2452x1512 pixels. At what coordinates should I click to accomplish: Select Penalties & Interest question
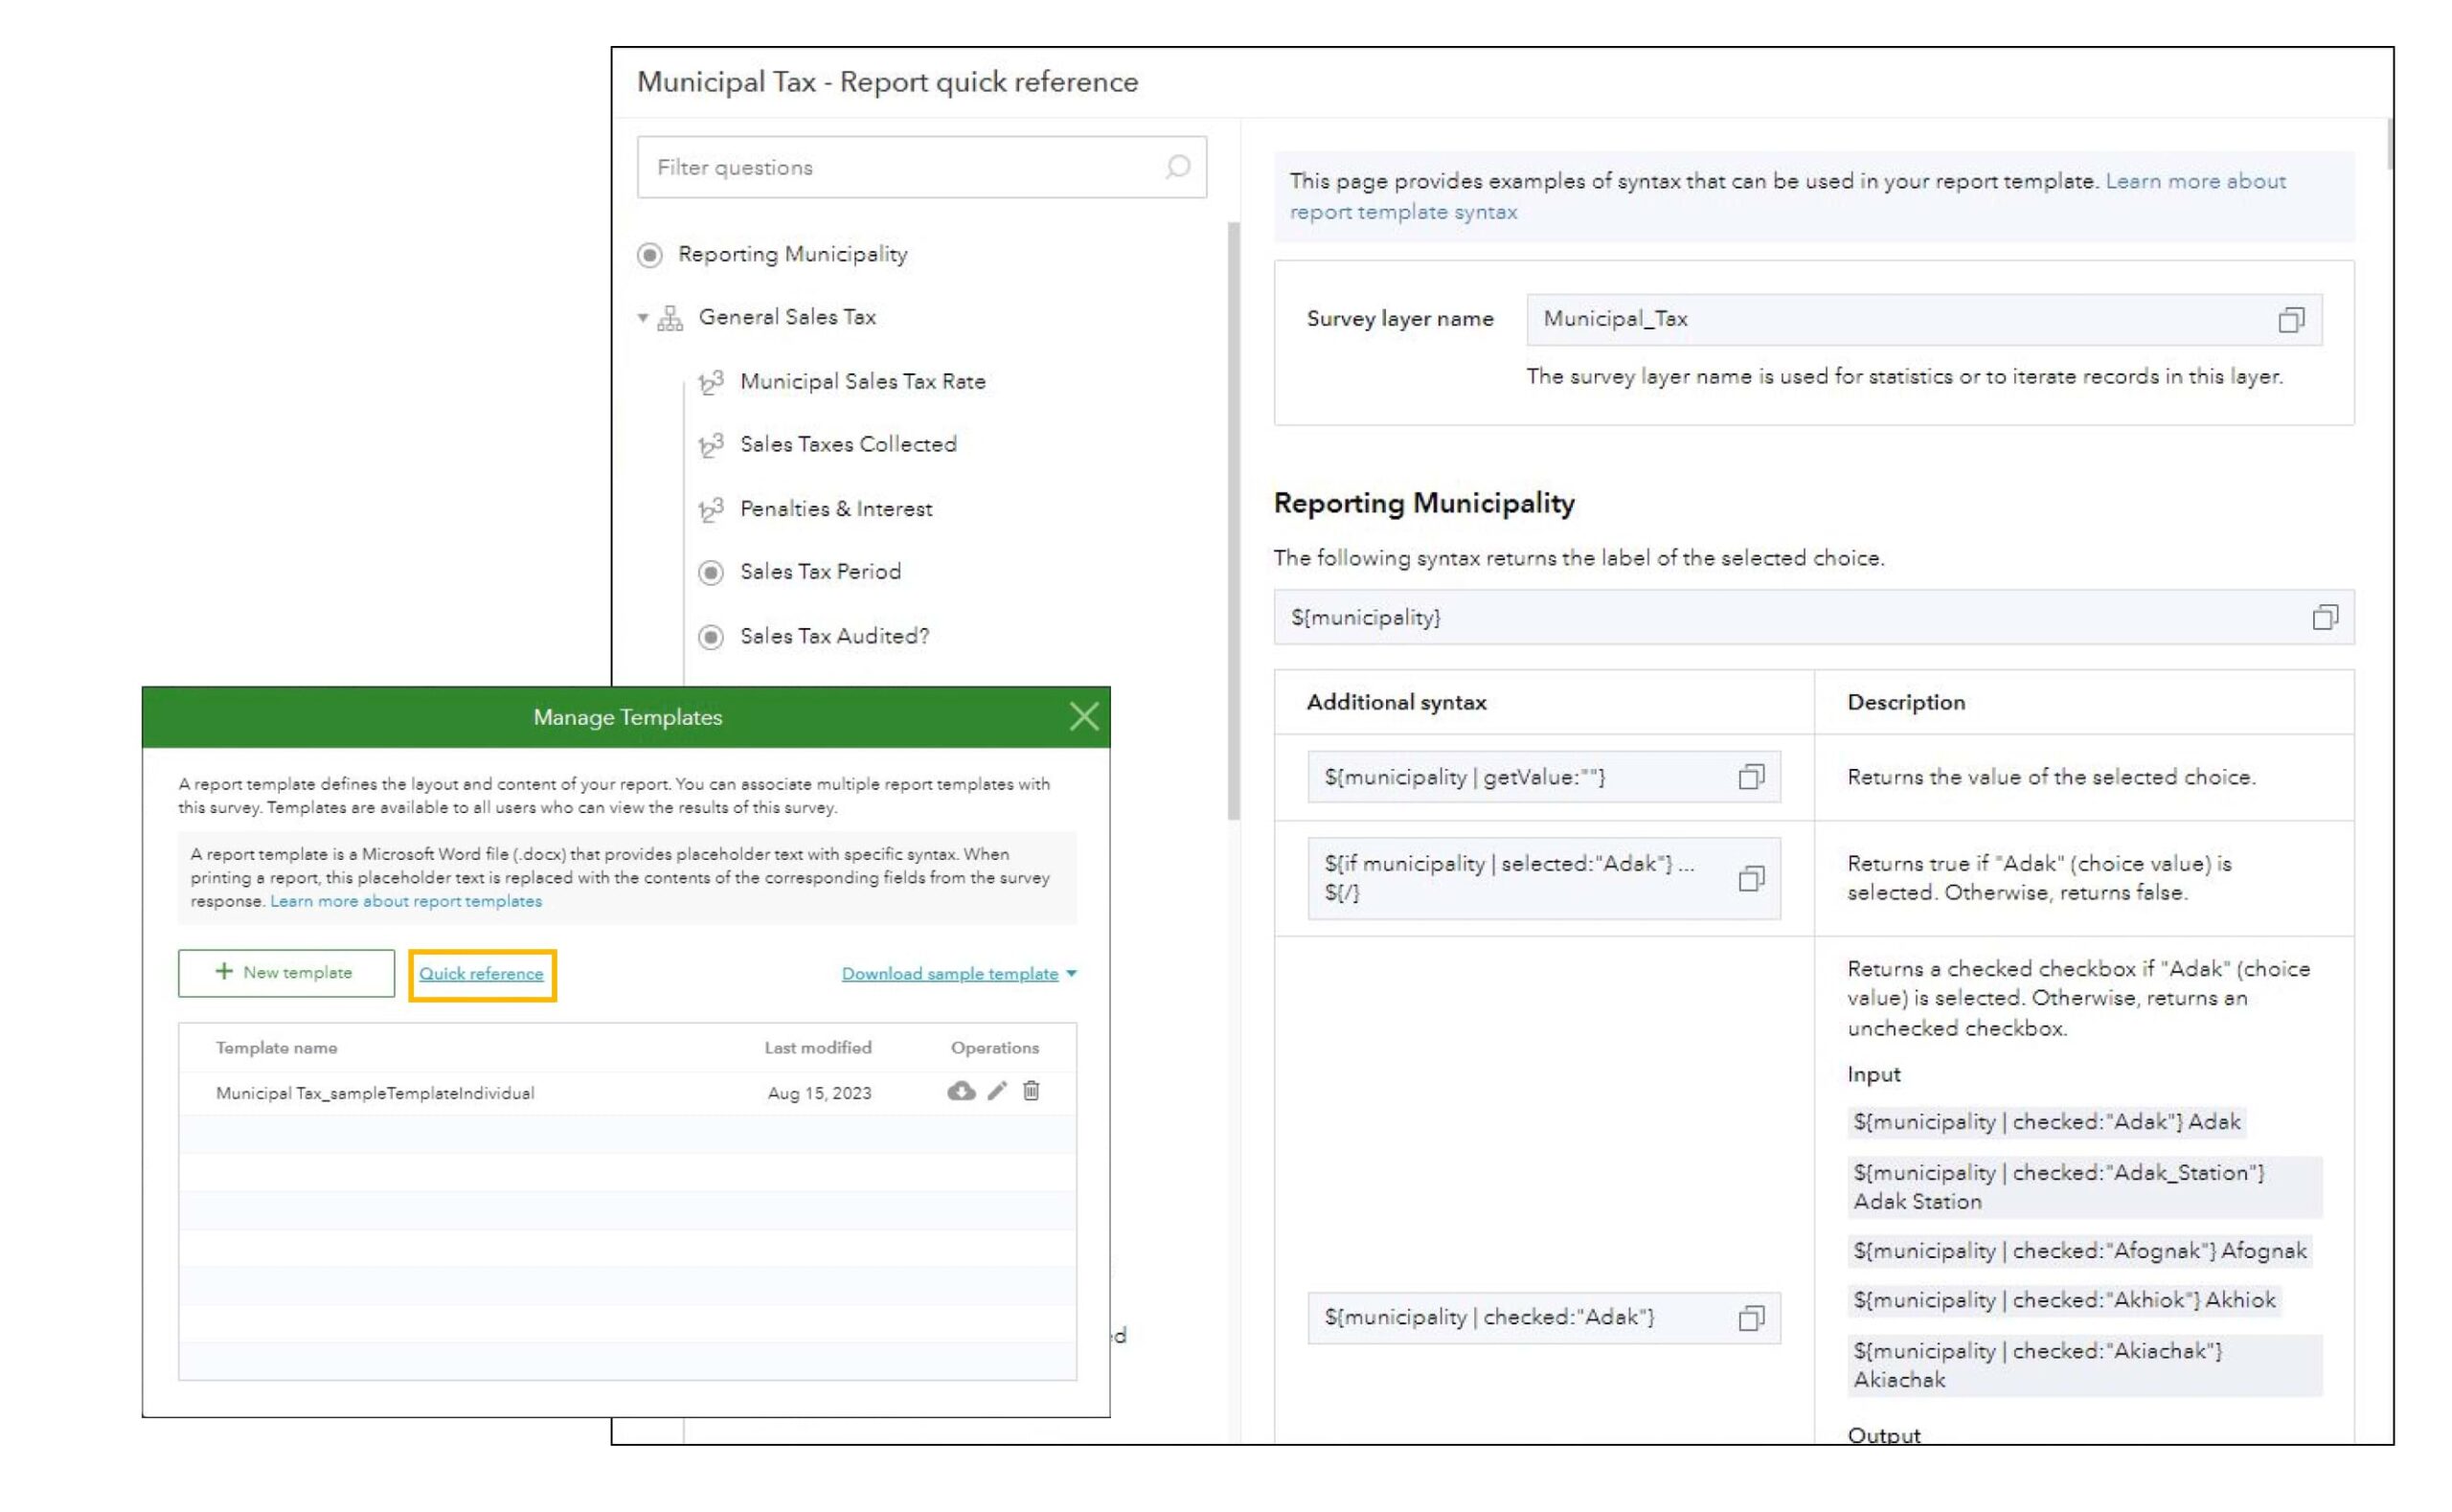click(835, 509)
